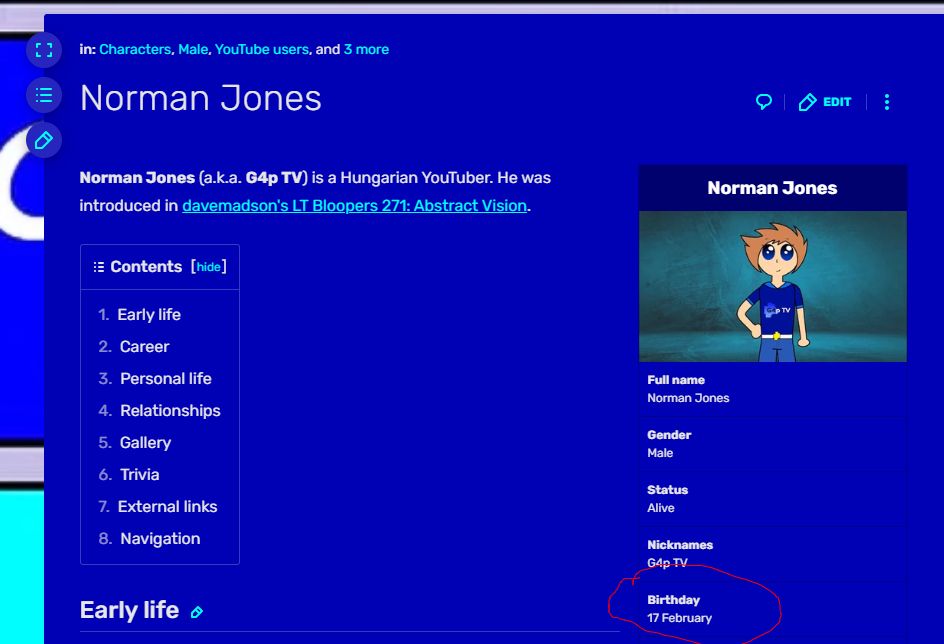Screen dimensions: 944x644
Task: Open page comments speech bubble icon
Action: point(763,102)
